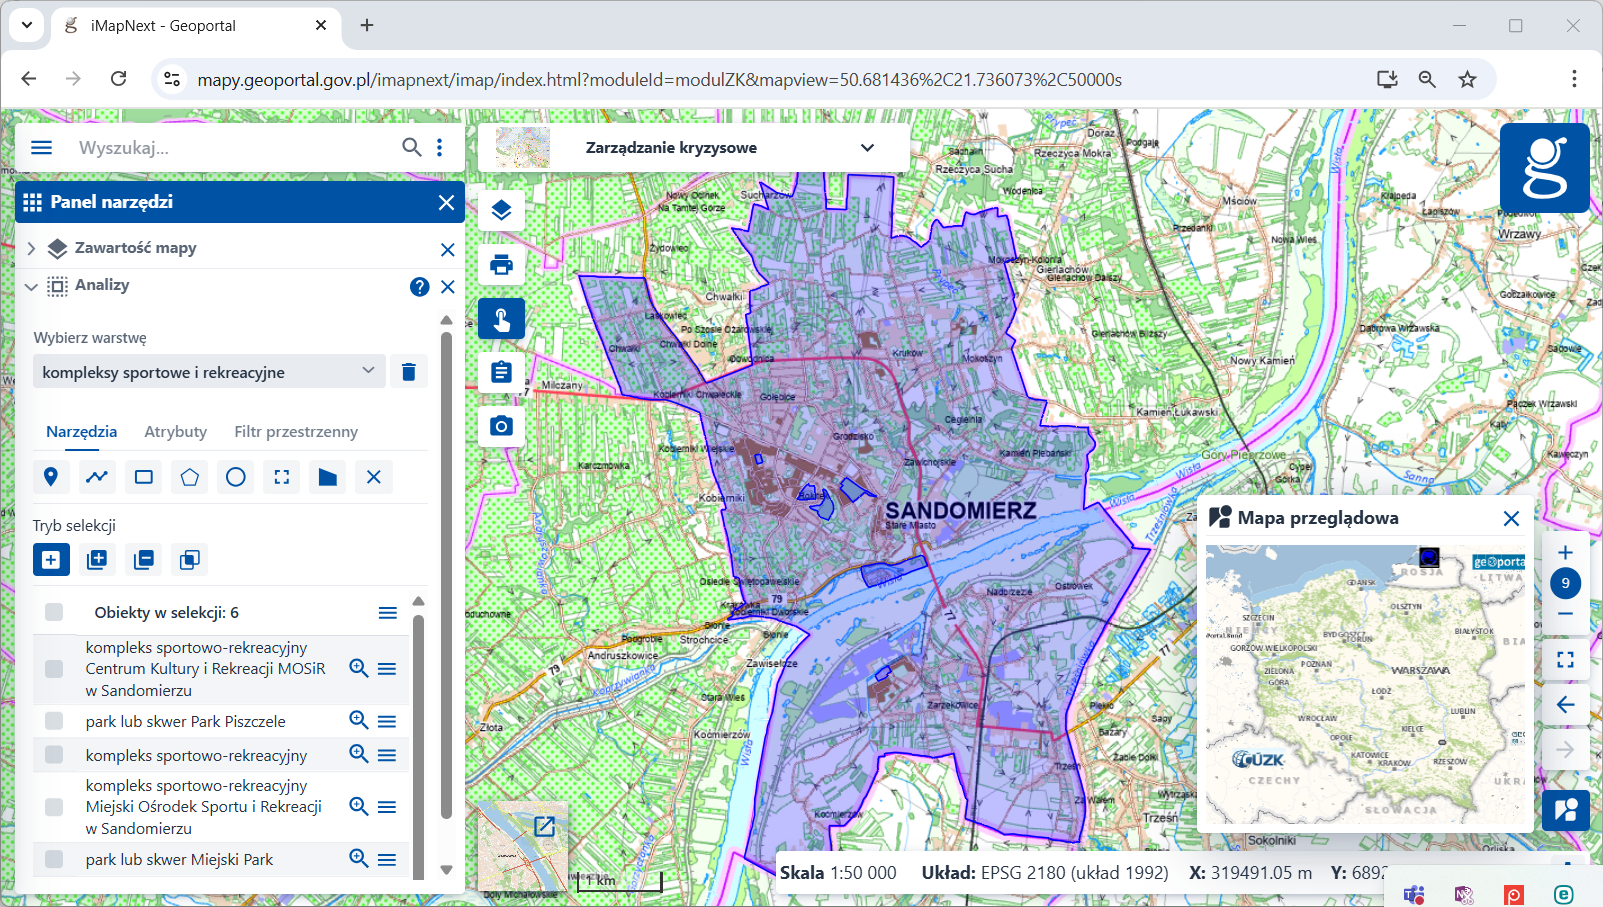
Task: Click the camera screenshot icon
Action: coord(501,426)
